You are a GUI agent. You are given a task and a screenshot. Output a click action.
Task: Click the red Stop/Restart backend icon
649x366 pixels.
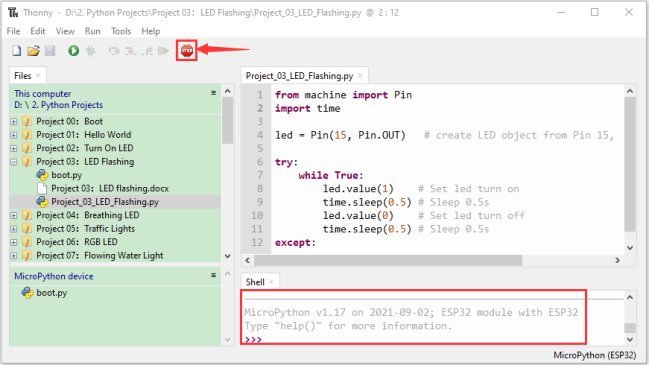187,51
